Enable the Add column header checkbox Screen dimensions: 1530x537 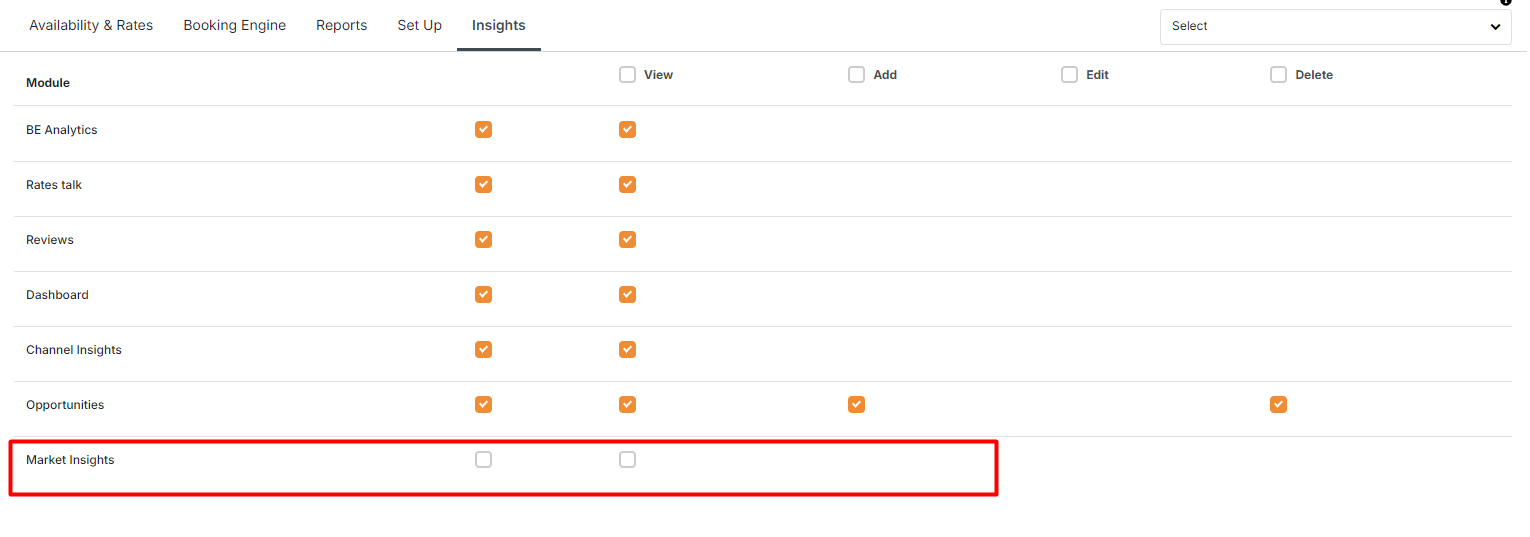856,75
